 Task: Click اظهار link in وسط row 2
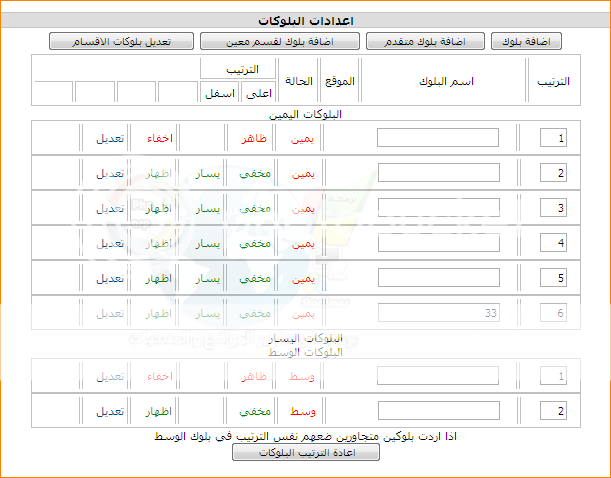point(159,412)
